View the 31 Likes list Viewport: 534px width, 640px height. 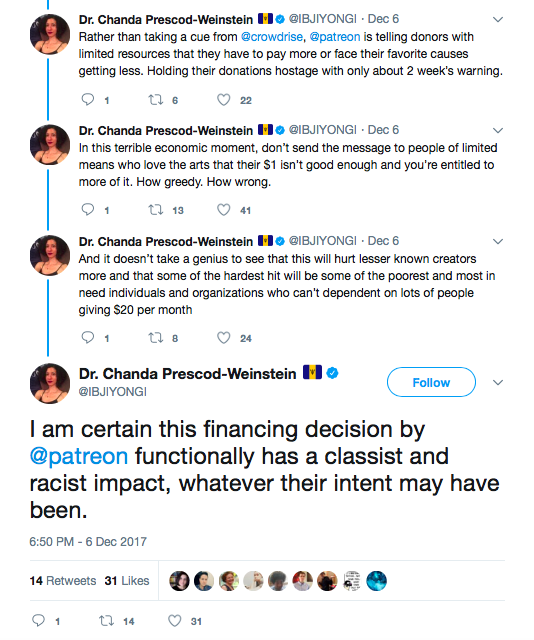[127, 580]
